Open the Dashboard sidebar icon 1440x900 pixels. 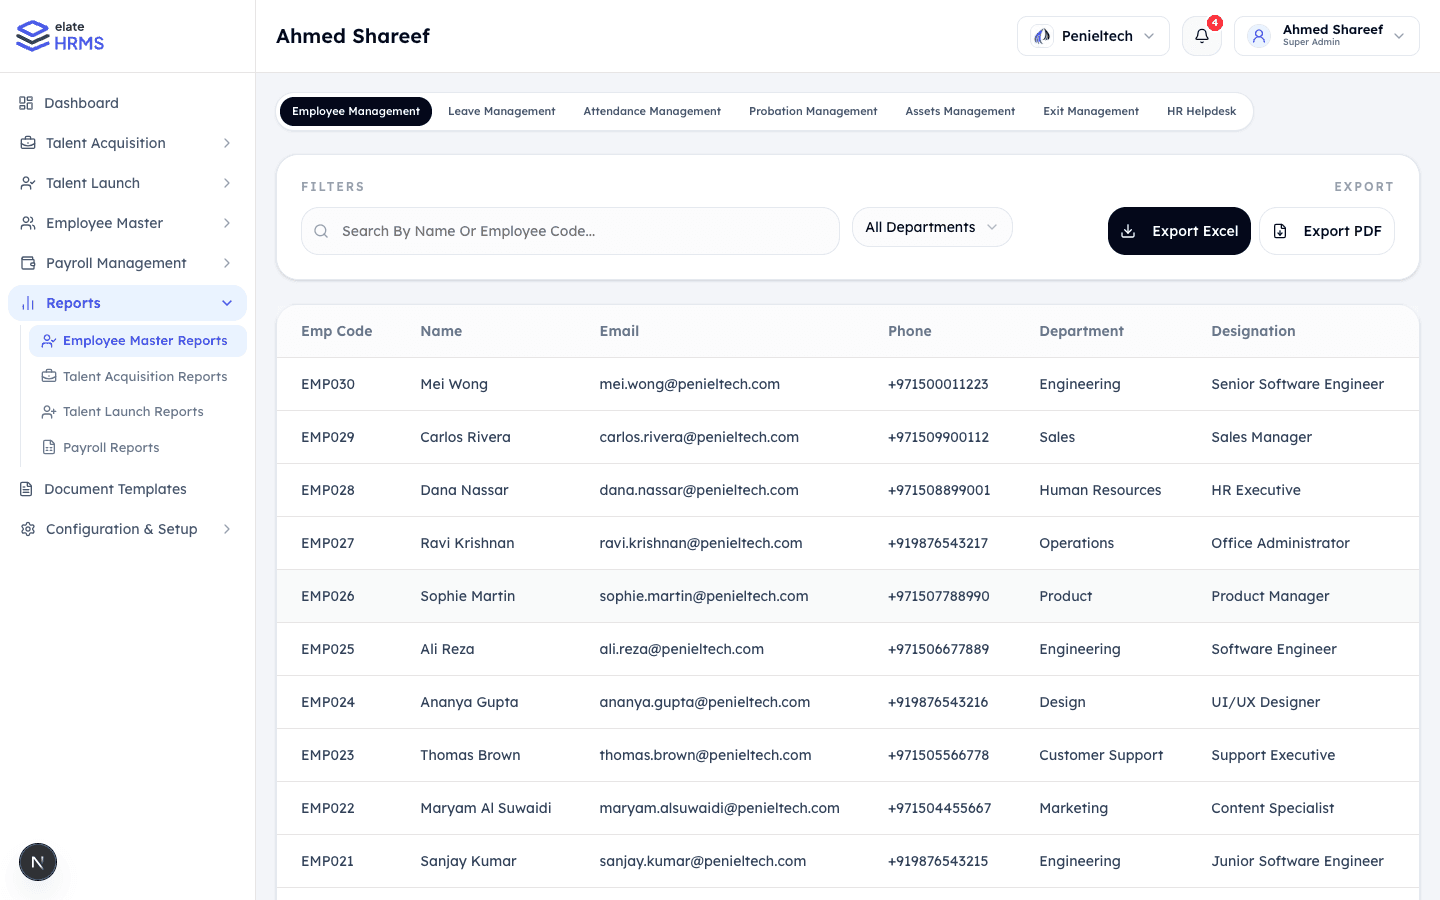tap(26, 103)
